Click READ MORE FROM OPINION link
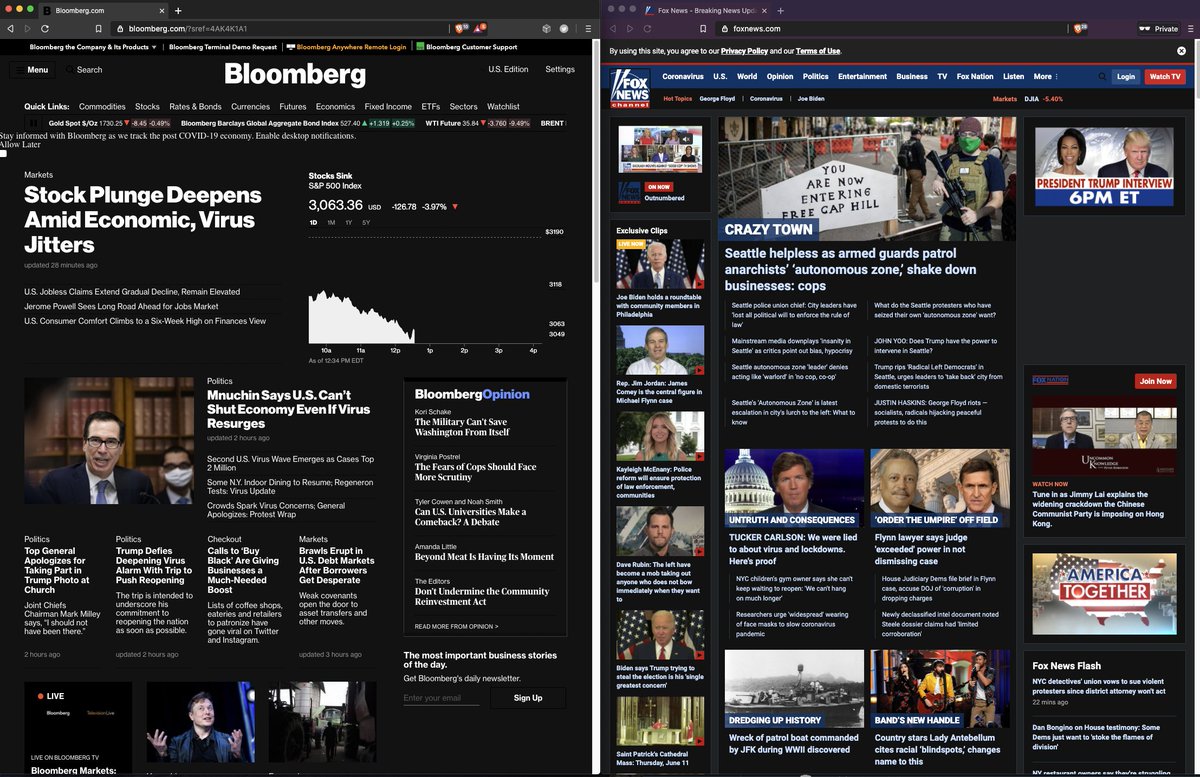The width and height of the screenshot is (1200, 777). [x=456, y=626]
